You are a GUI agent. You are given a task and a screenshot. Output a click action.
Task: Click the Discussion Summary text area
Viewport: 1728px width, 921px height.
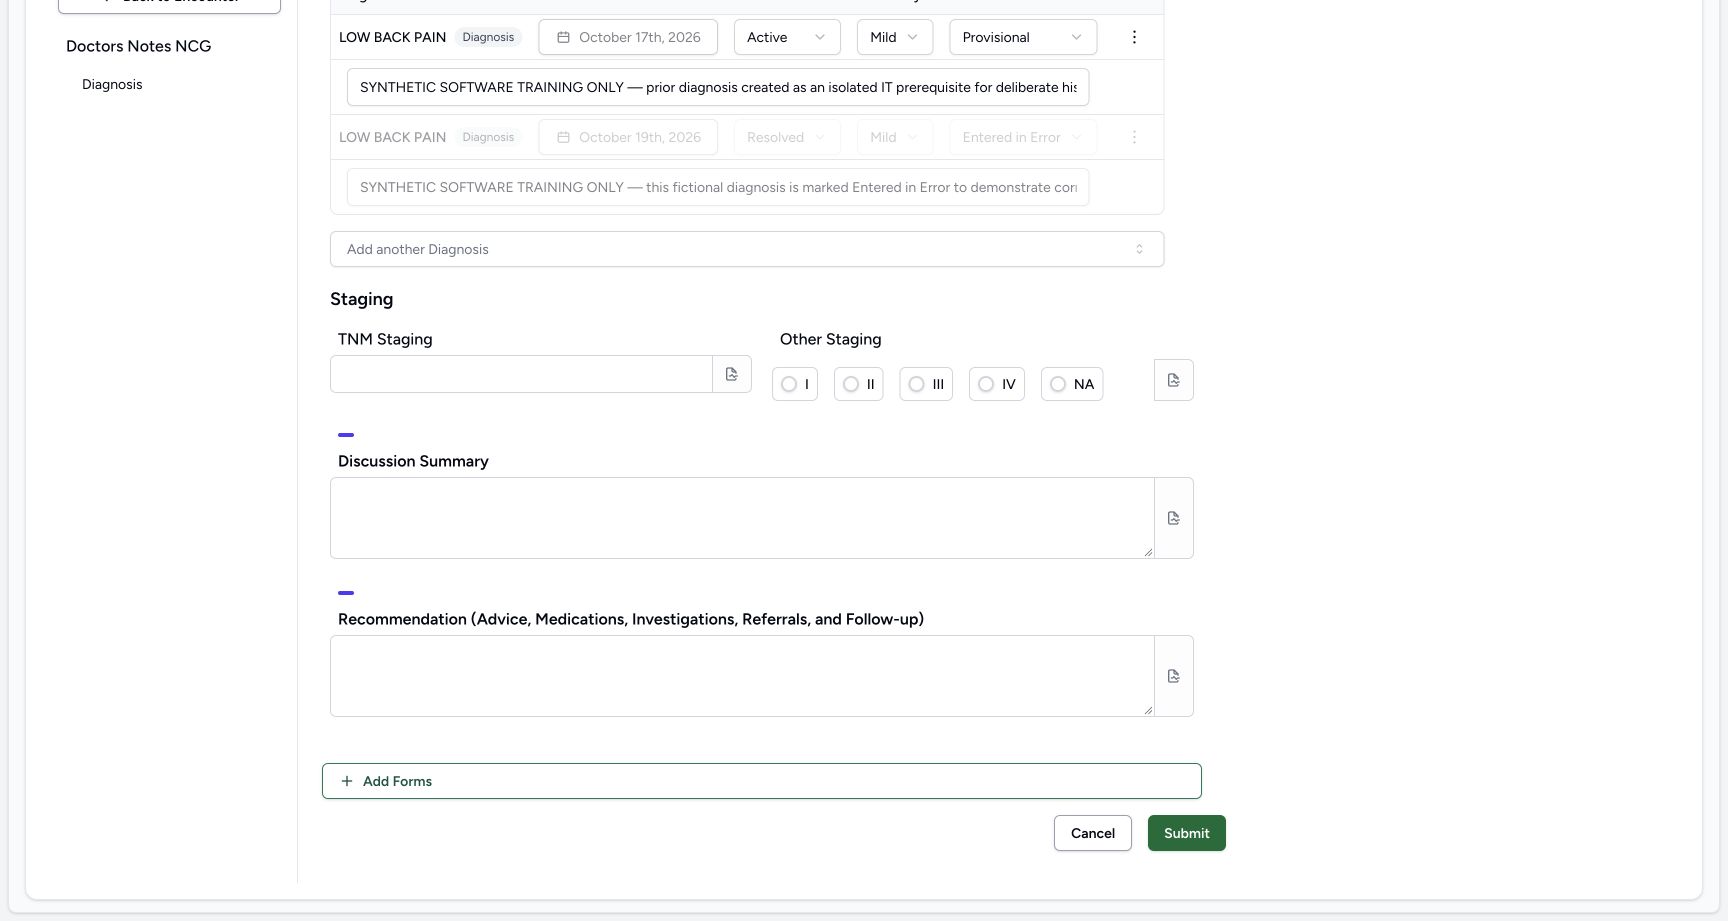[x=742, y=518]
